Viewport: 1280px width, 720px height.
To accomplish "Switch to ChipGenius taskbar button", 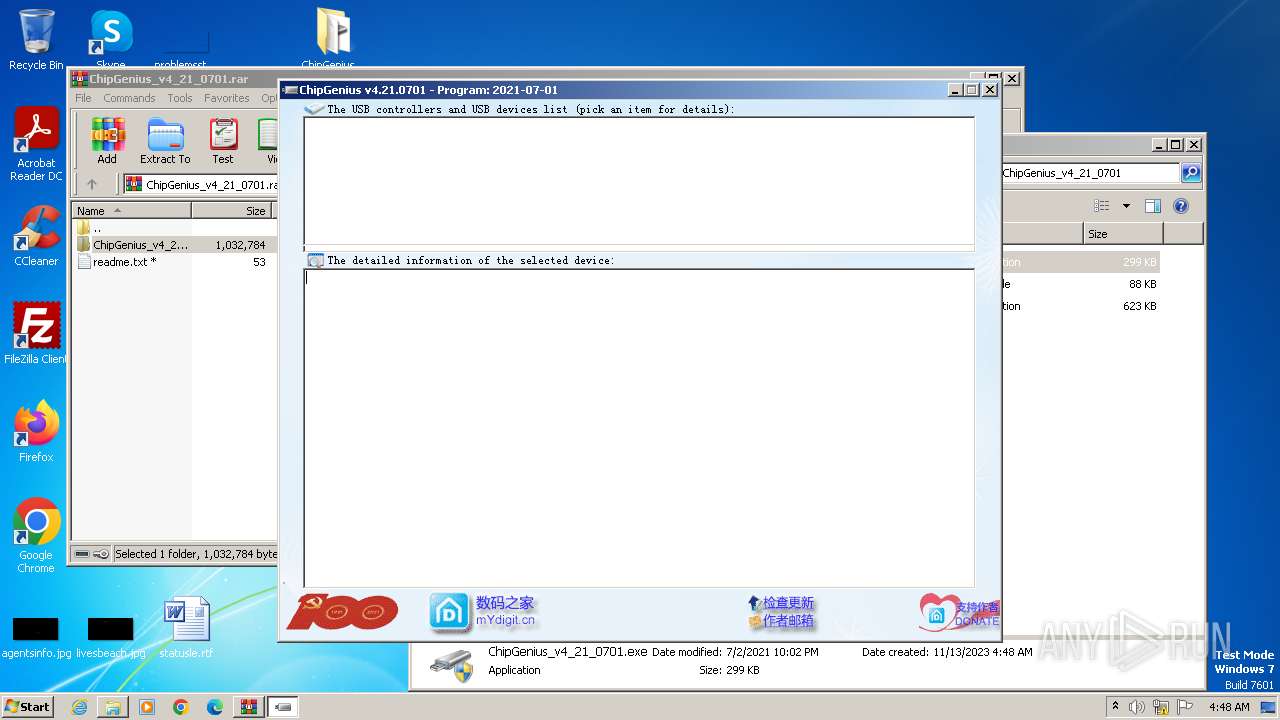I will coord(283,707).
